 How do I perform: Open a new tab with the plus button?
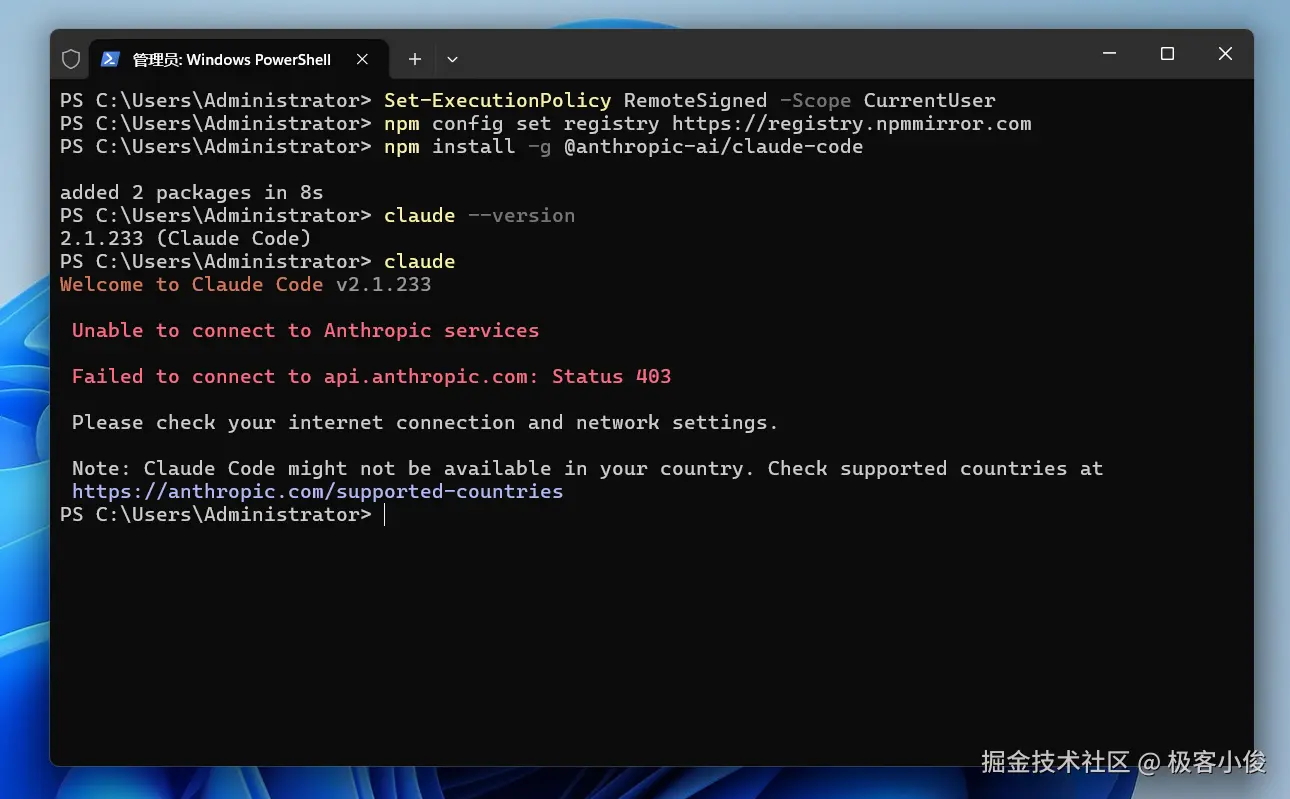tap(414, 59)
